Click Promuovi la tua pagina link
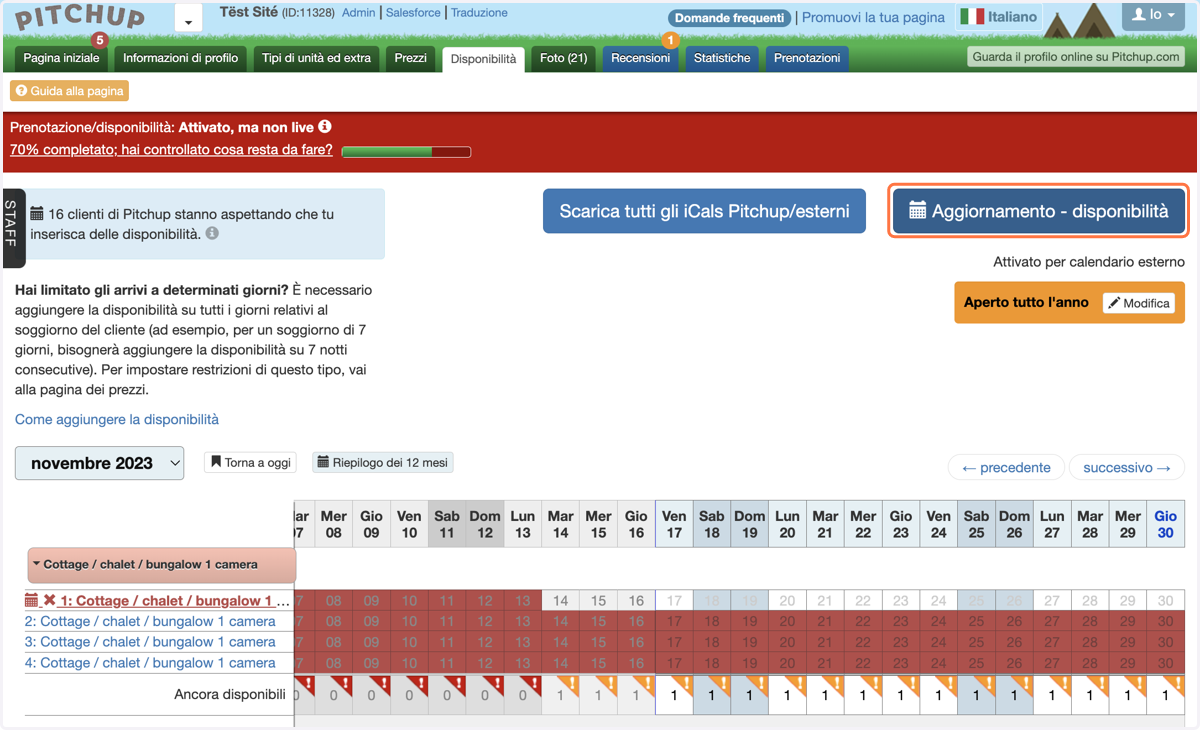The height and width of the screenshot is (730, 1200). click(873, 17)
